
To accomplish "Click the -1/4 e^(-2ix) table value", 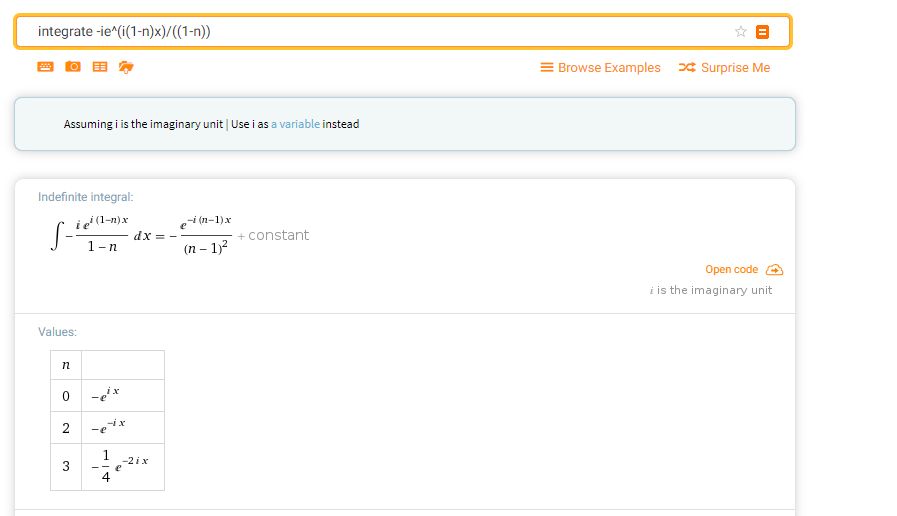I will [120, 466].
